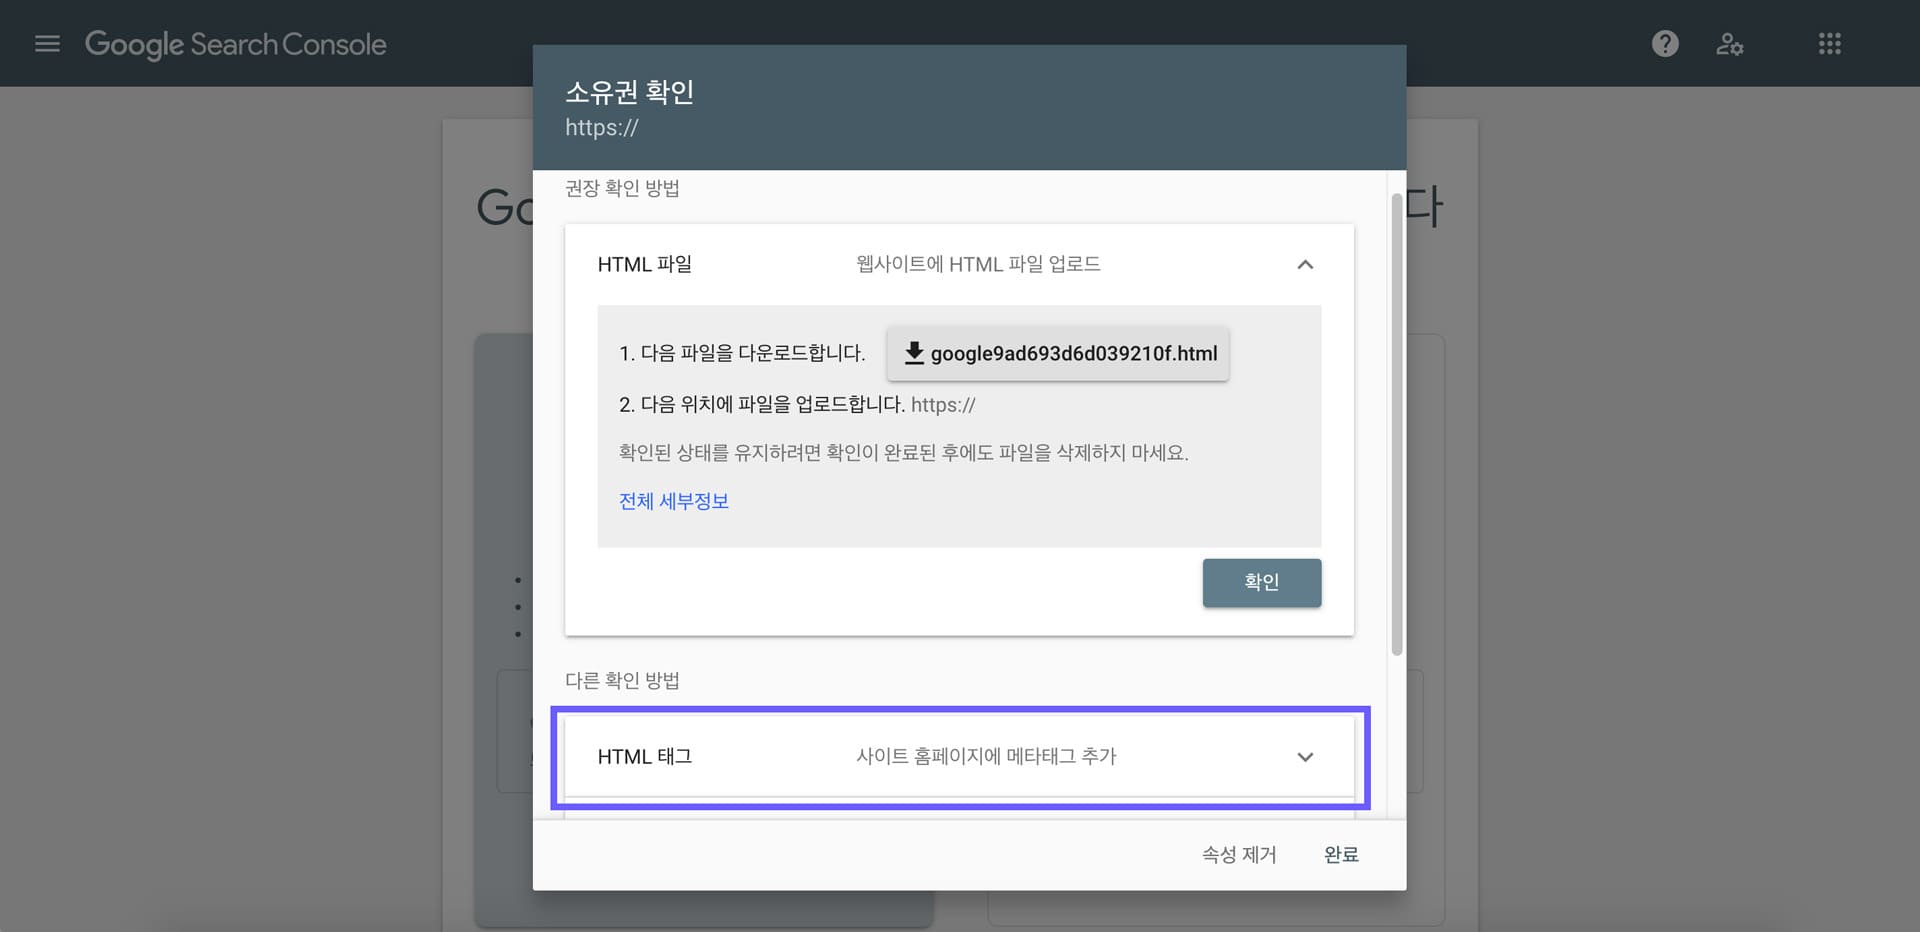Screen dimensions: 1920x932
Task: Select the highlighted HTML 태그 row
Action: click(x=958, y=757)
